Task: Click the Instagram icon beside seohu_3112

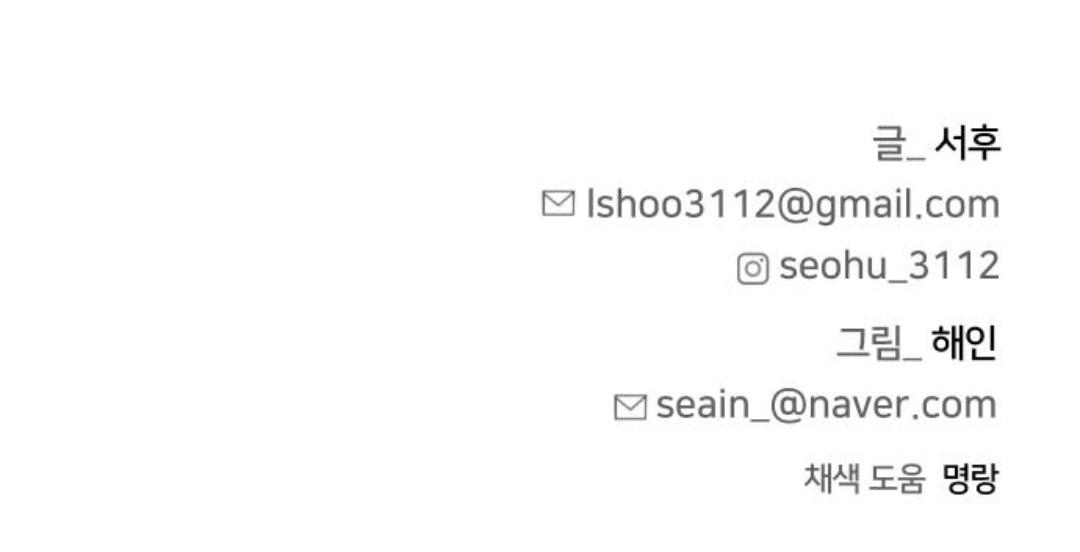Action: (753, 268)
